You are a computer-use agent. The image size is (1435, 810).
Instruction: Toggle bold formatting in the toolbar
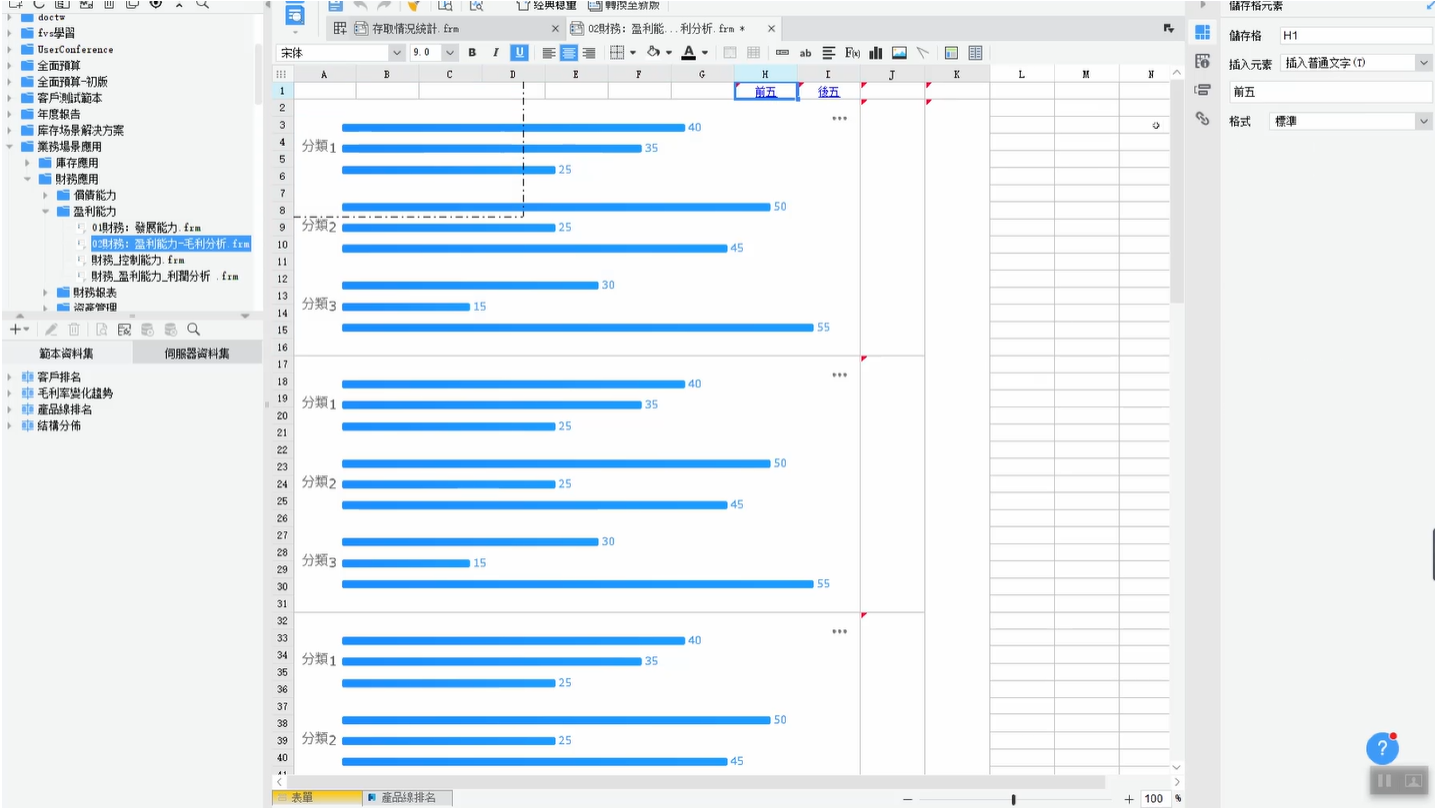472,53
